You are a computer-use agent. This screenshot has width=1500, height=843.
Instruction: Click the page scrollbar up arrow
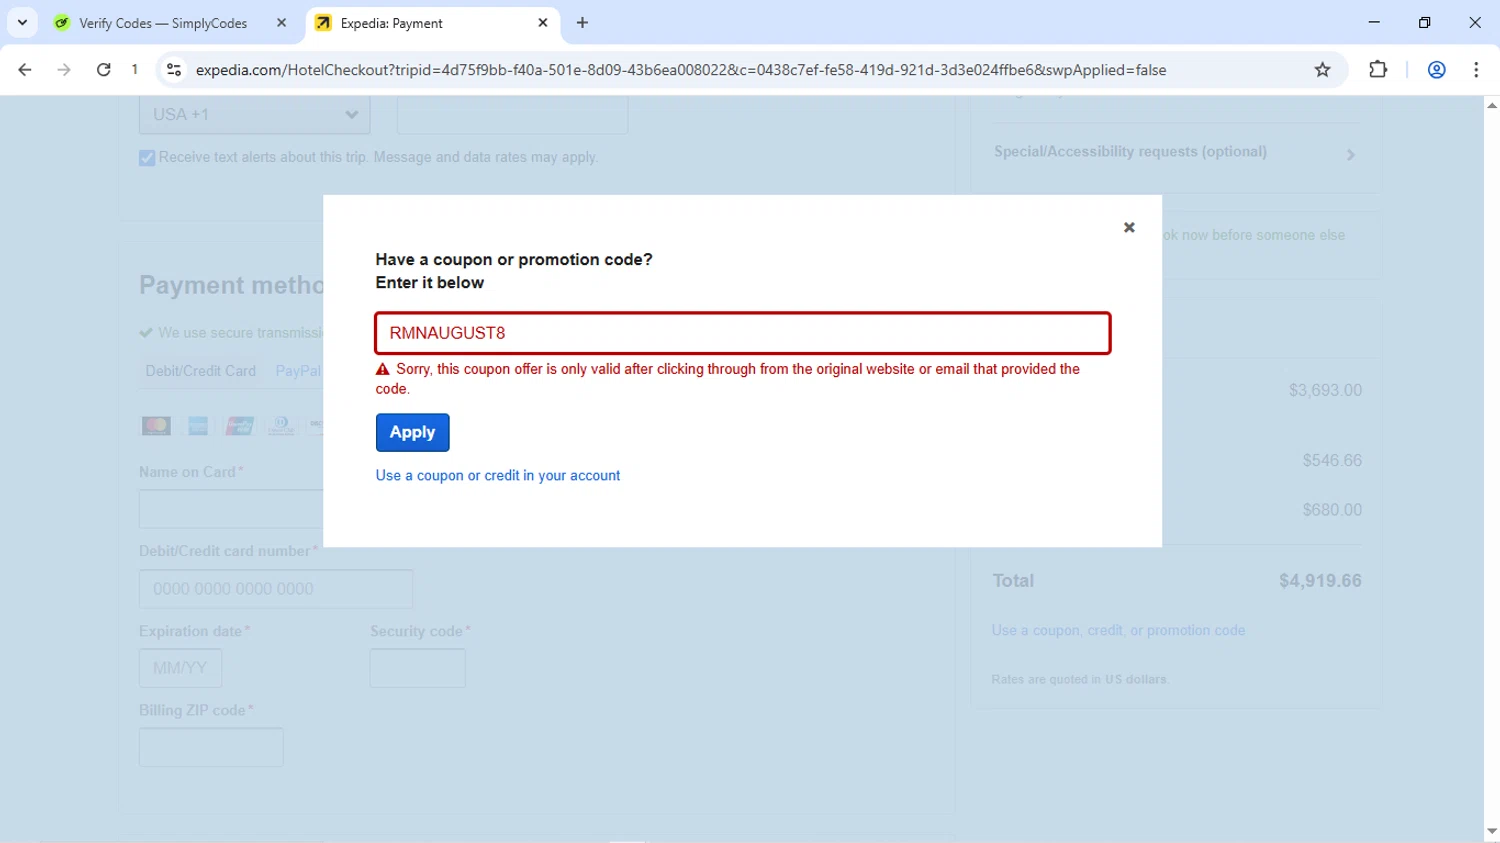1491,105
